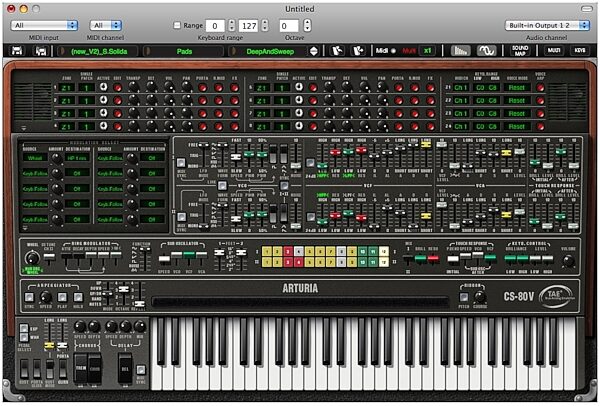This screenshot has width=600, height=406.
Task: Toggle the Active switch for voice 5
Action: click(x=299, y=87)
